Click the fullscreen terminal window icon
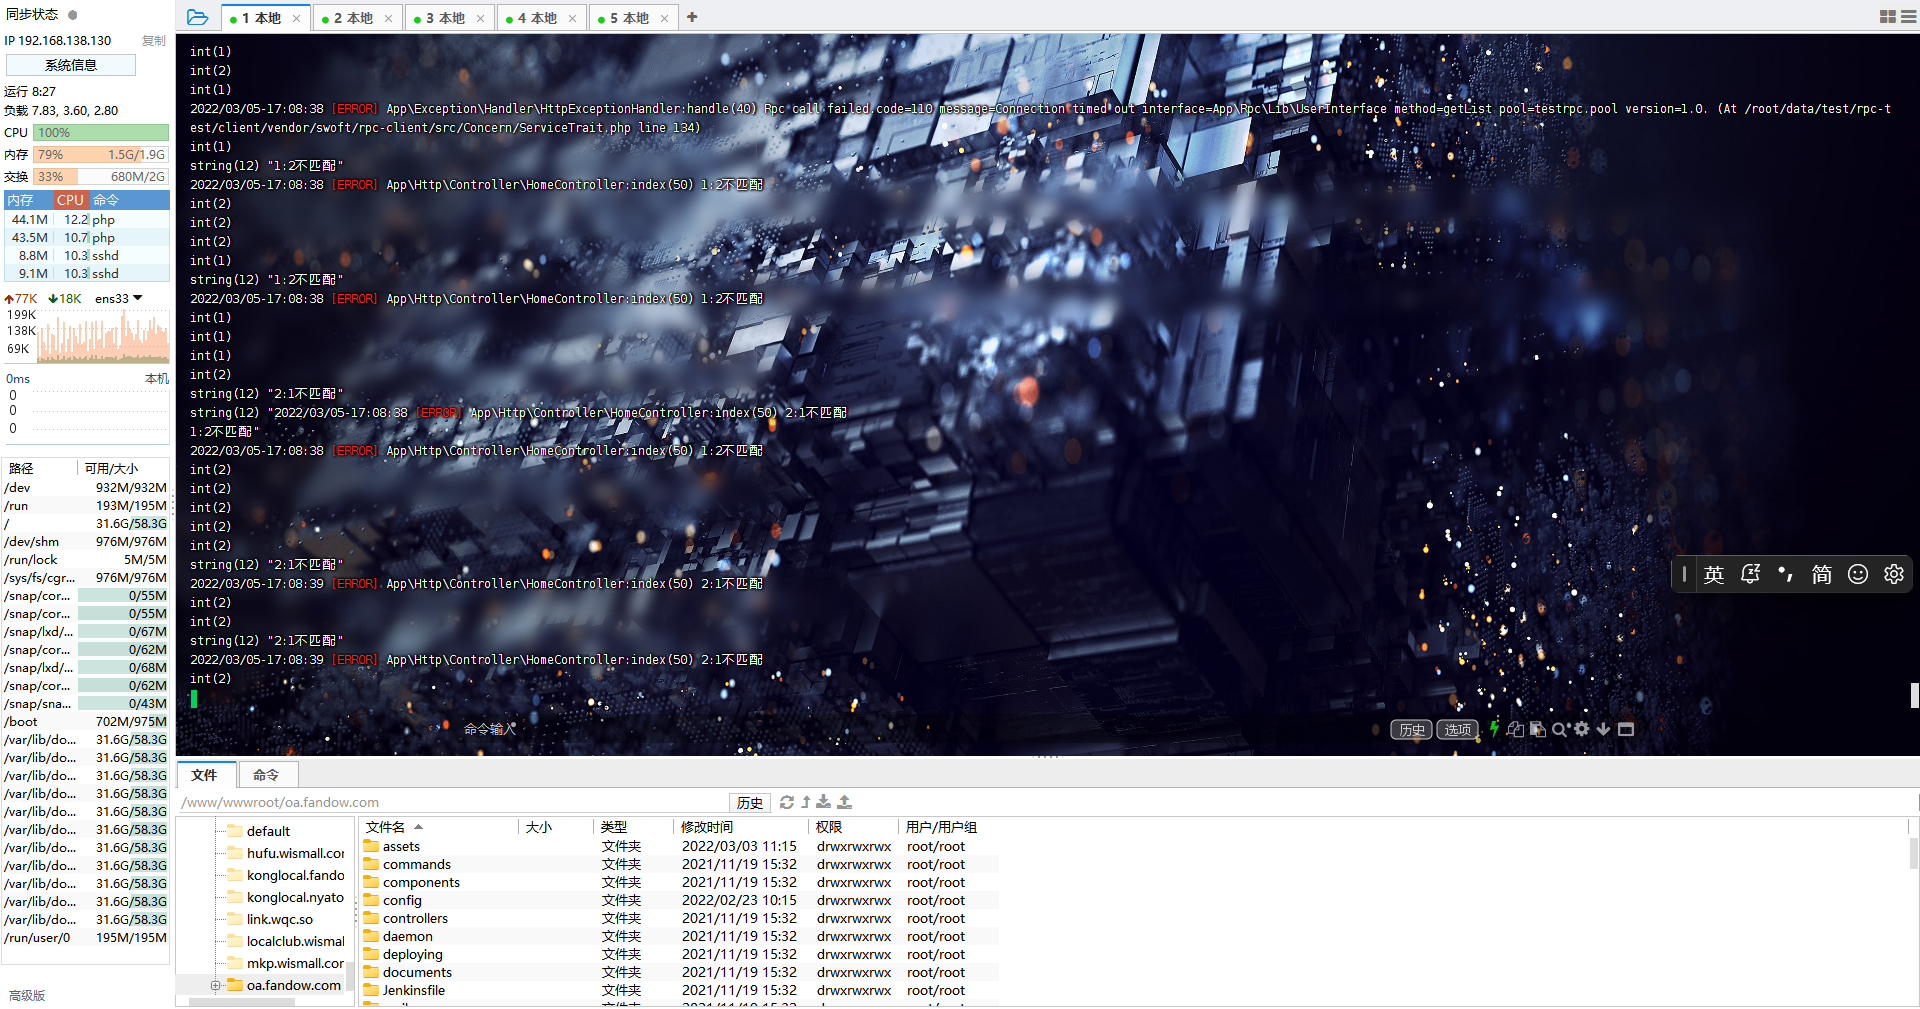The height and width of the screenshot is (1009, 1920). tap(1626, 729)
